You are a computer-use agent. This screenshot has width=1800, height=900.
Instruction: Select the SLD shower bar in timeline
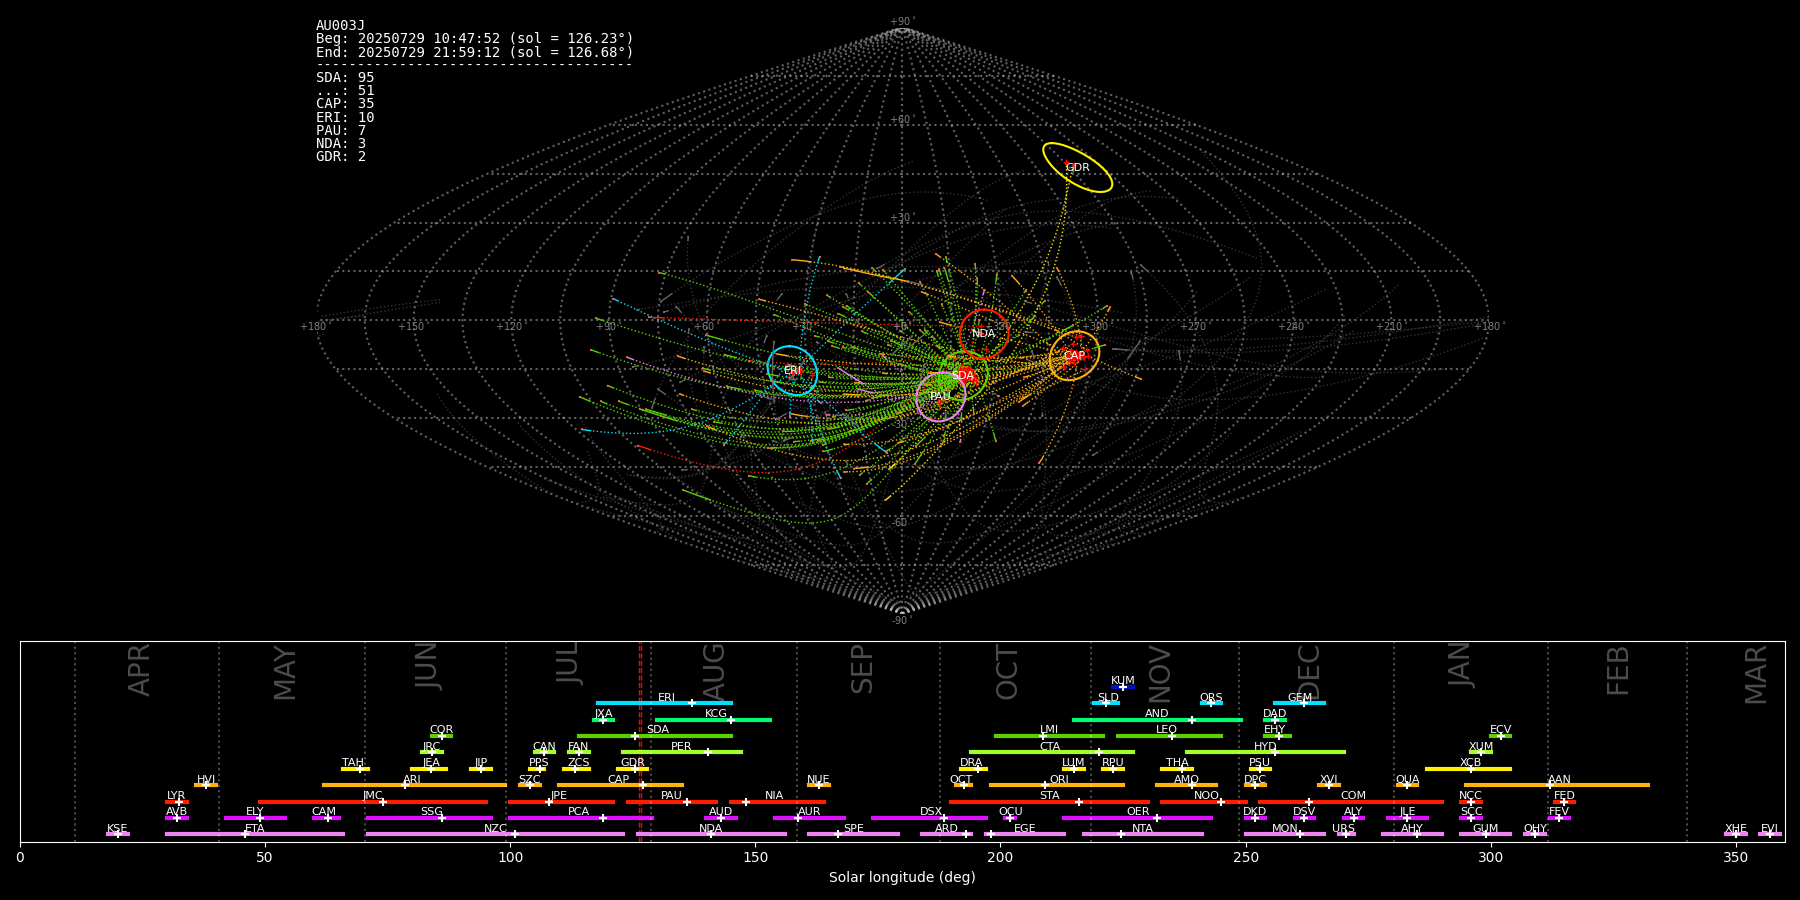[x=1106, y=703]
